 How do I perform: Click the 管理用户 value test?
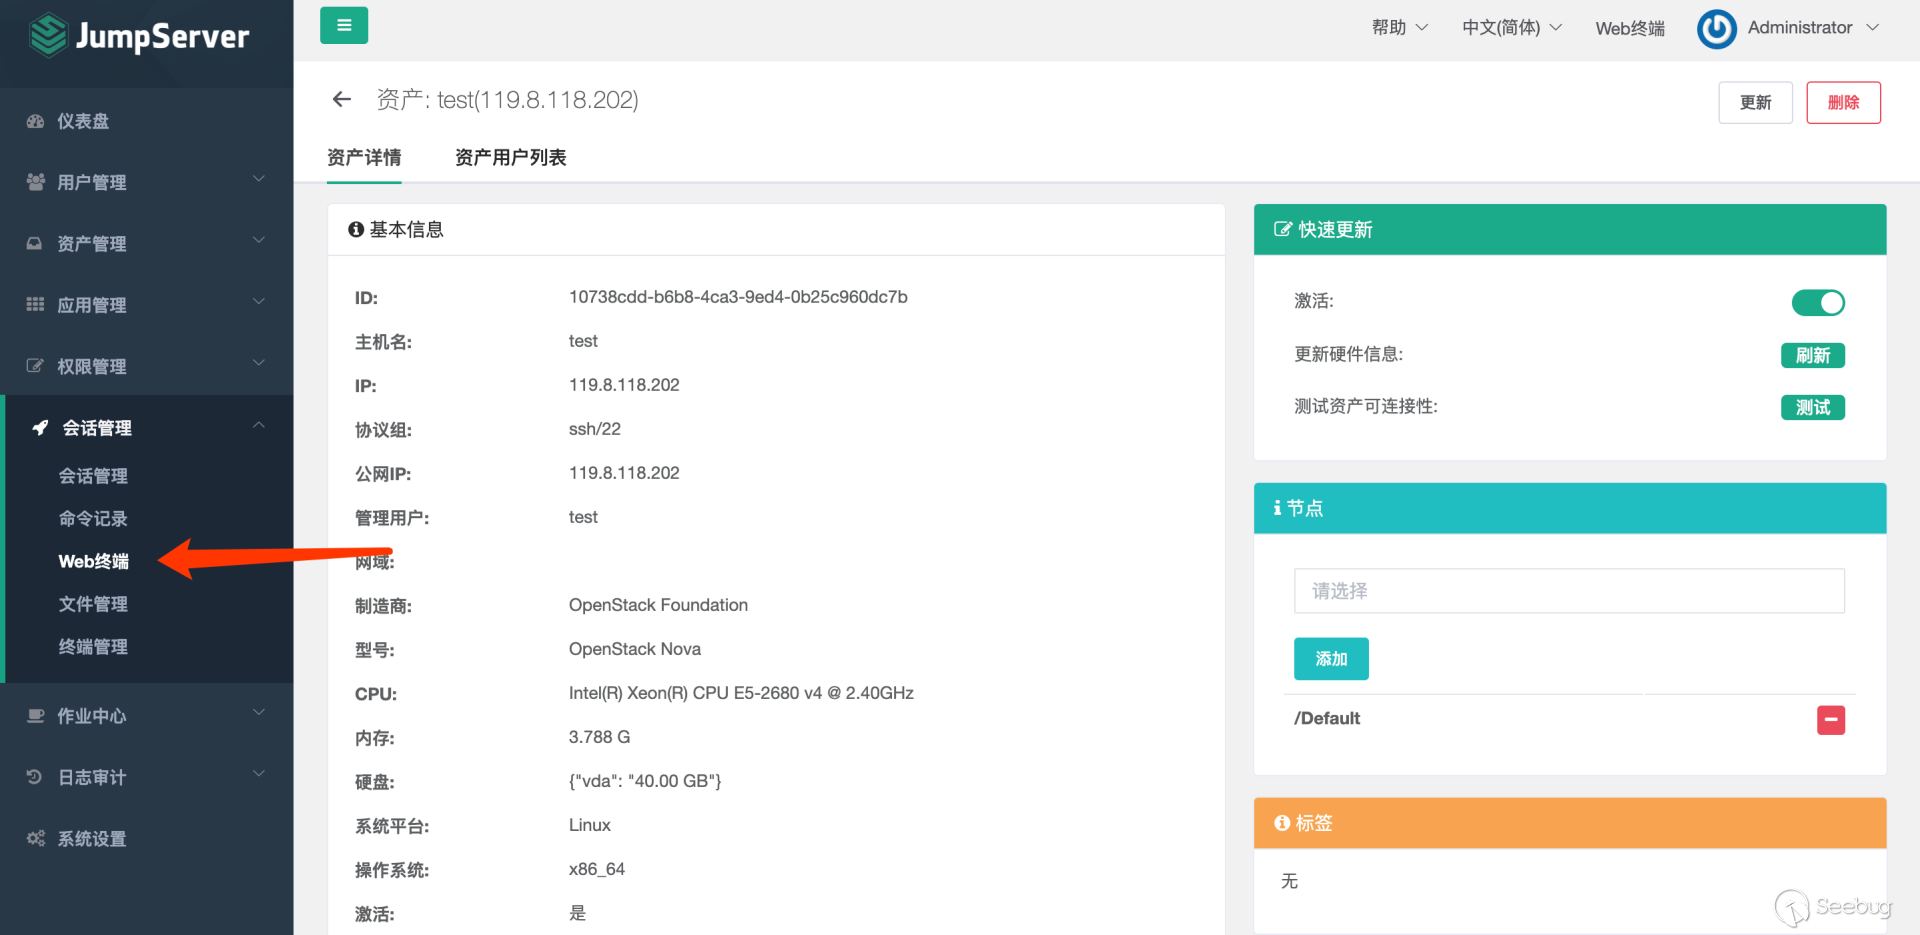(583, 517)
